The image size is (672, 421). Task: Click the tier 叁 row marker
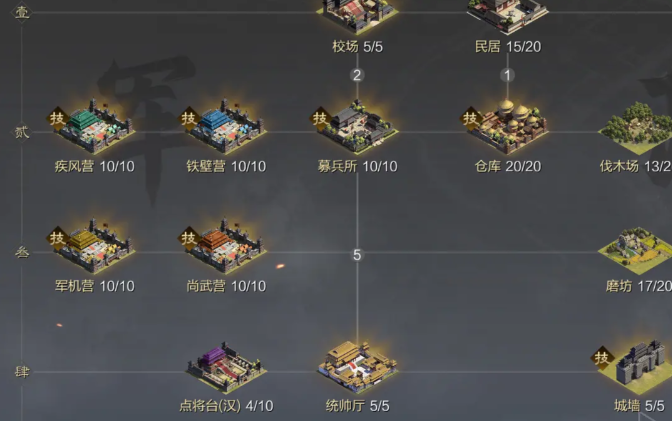[x=22, y=253]
